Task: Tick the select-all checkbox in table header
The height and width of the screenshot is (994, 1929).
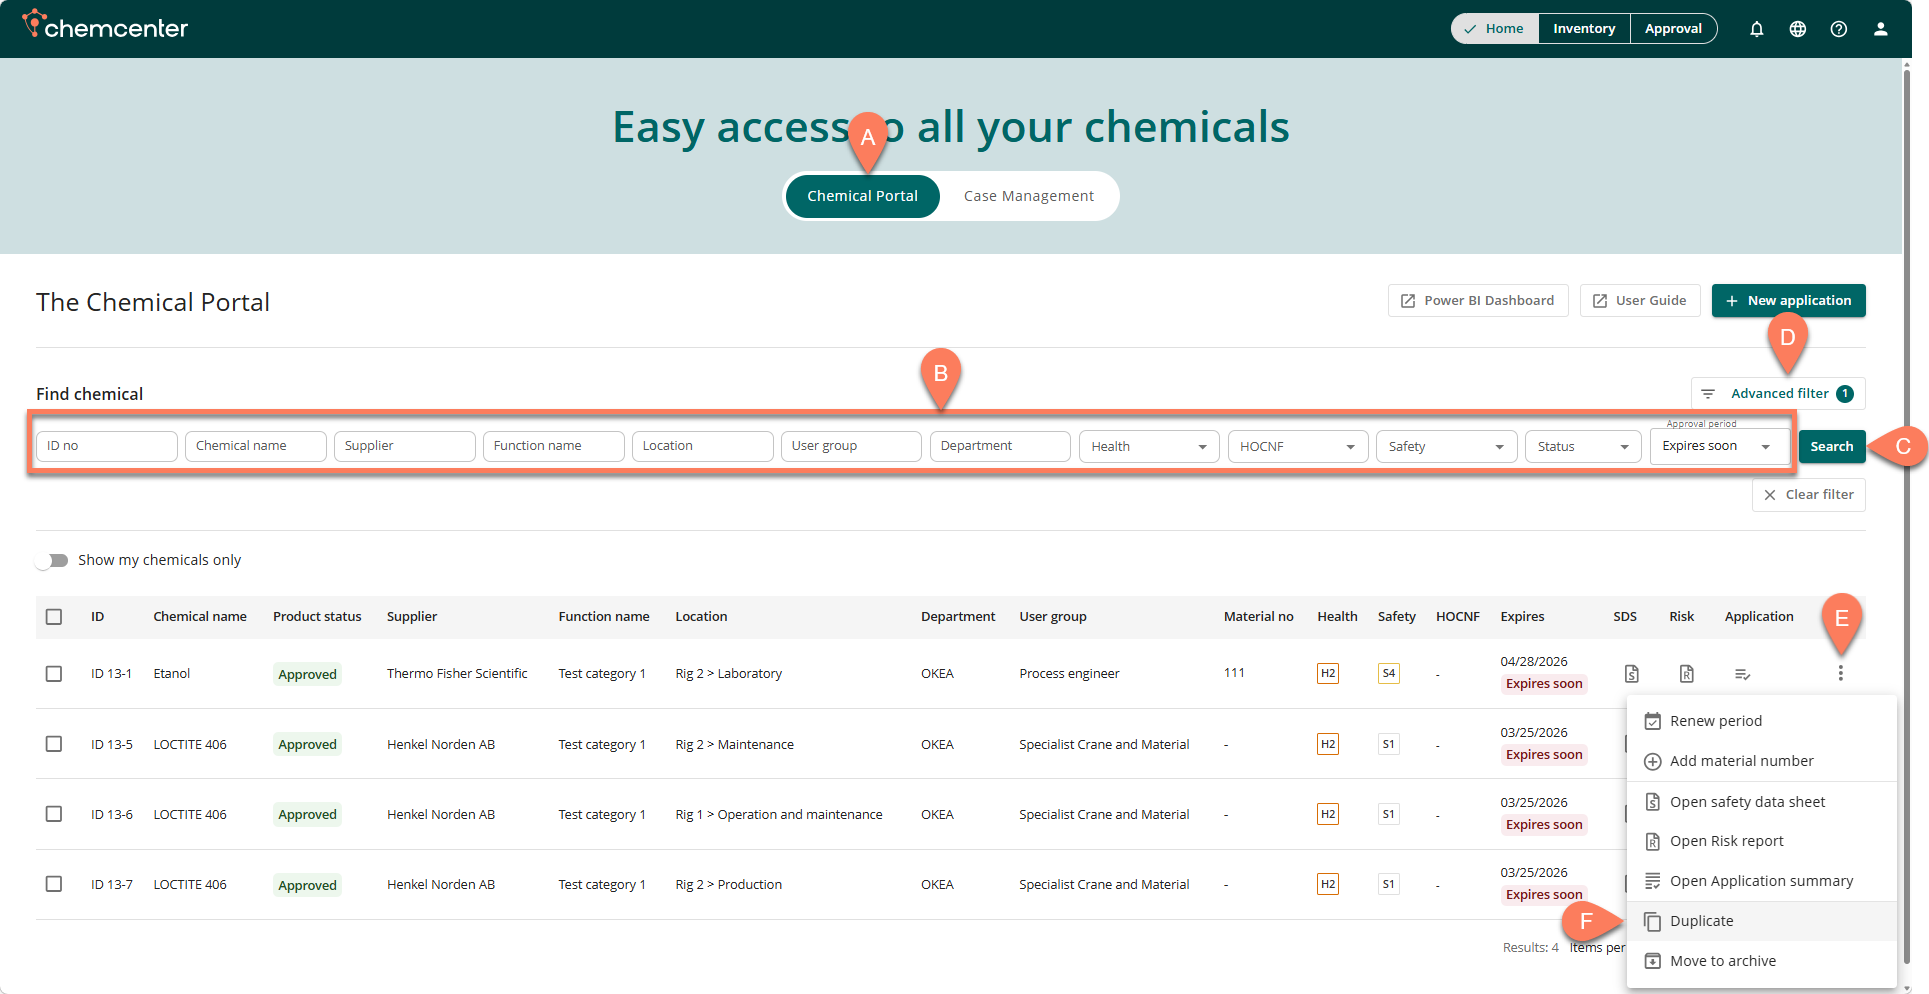Action: point(54,617)
